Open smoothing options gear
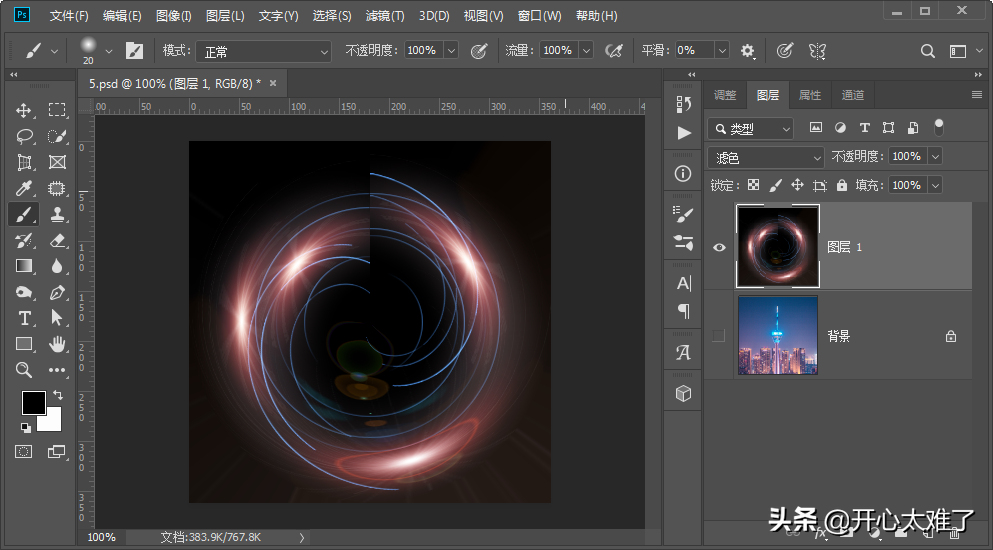This screenshot has width=993, height=550. (x=748, y=51)
